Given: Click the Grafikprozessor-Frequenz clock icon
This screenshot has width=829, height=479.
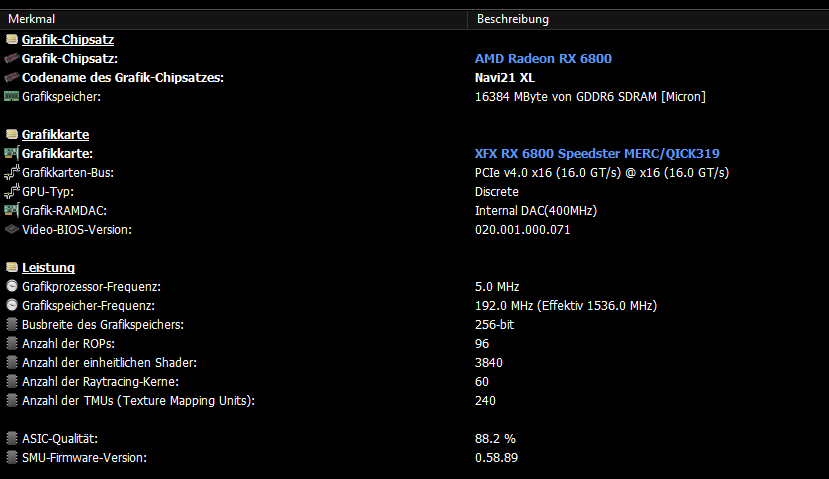Looking at the screenshot, I should coord(12,287).
